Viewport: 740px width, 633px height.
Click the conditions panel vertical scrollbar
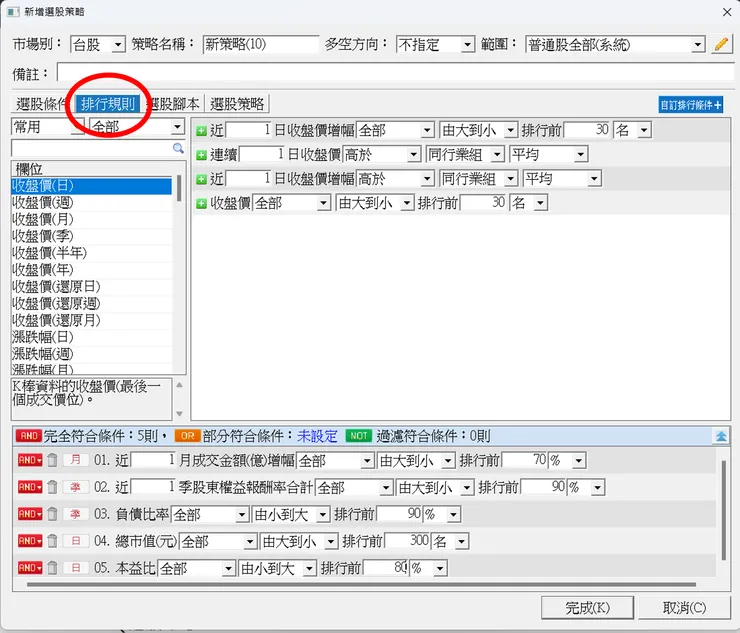coord(724,511)
